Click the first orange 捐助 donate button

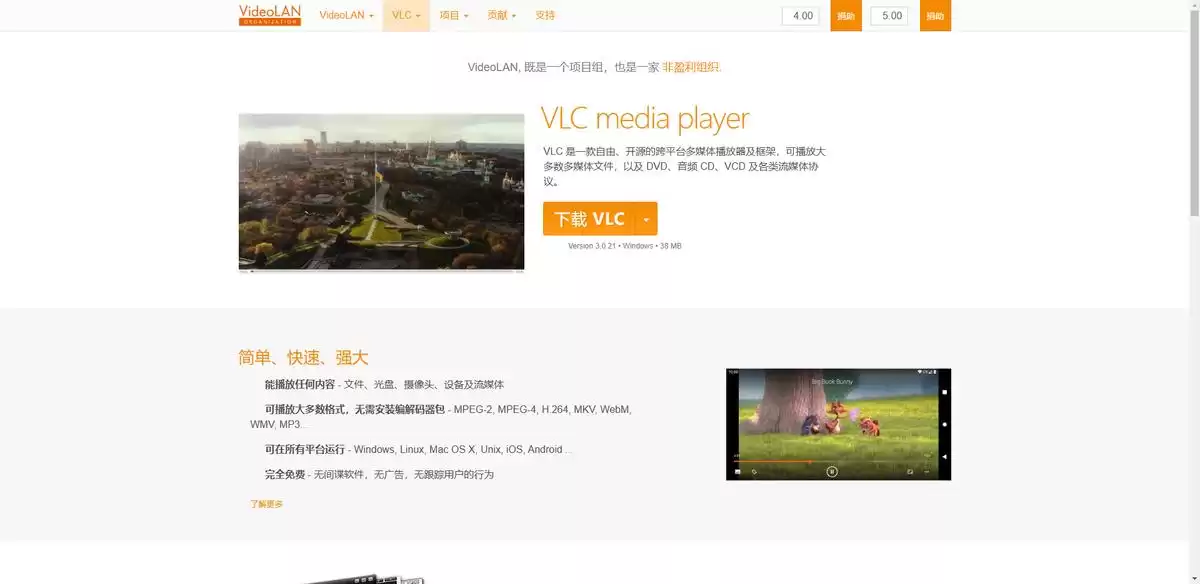(845, 15)
